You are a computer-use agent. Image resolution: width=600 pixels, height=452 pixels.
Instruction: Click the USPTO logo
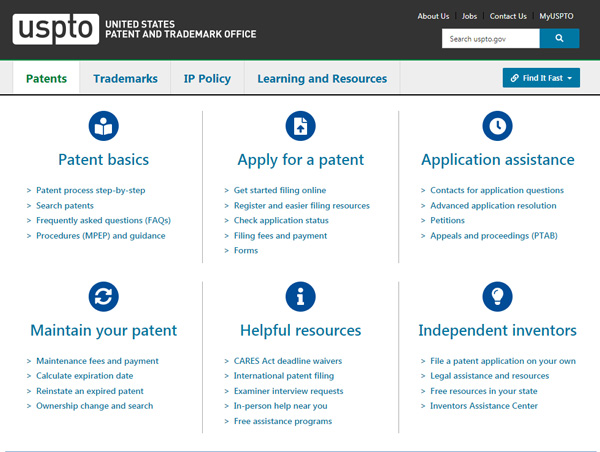[55, 29]
